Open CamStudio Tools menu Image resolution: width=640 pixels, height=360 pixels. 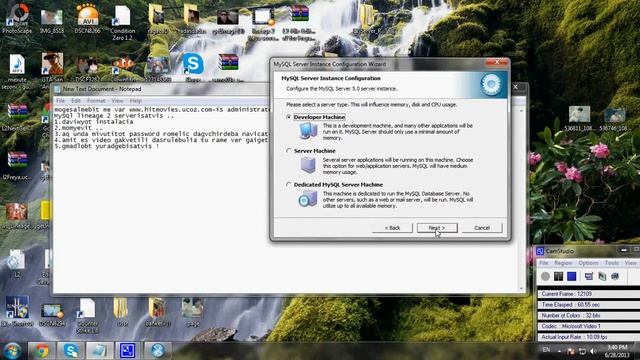(x=612, y=263)
